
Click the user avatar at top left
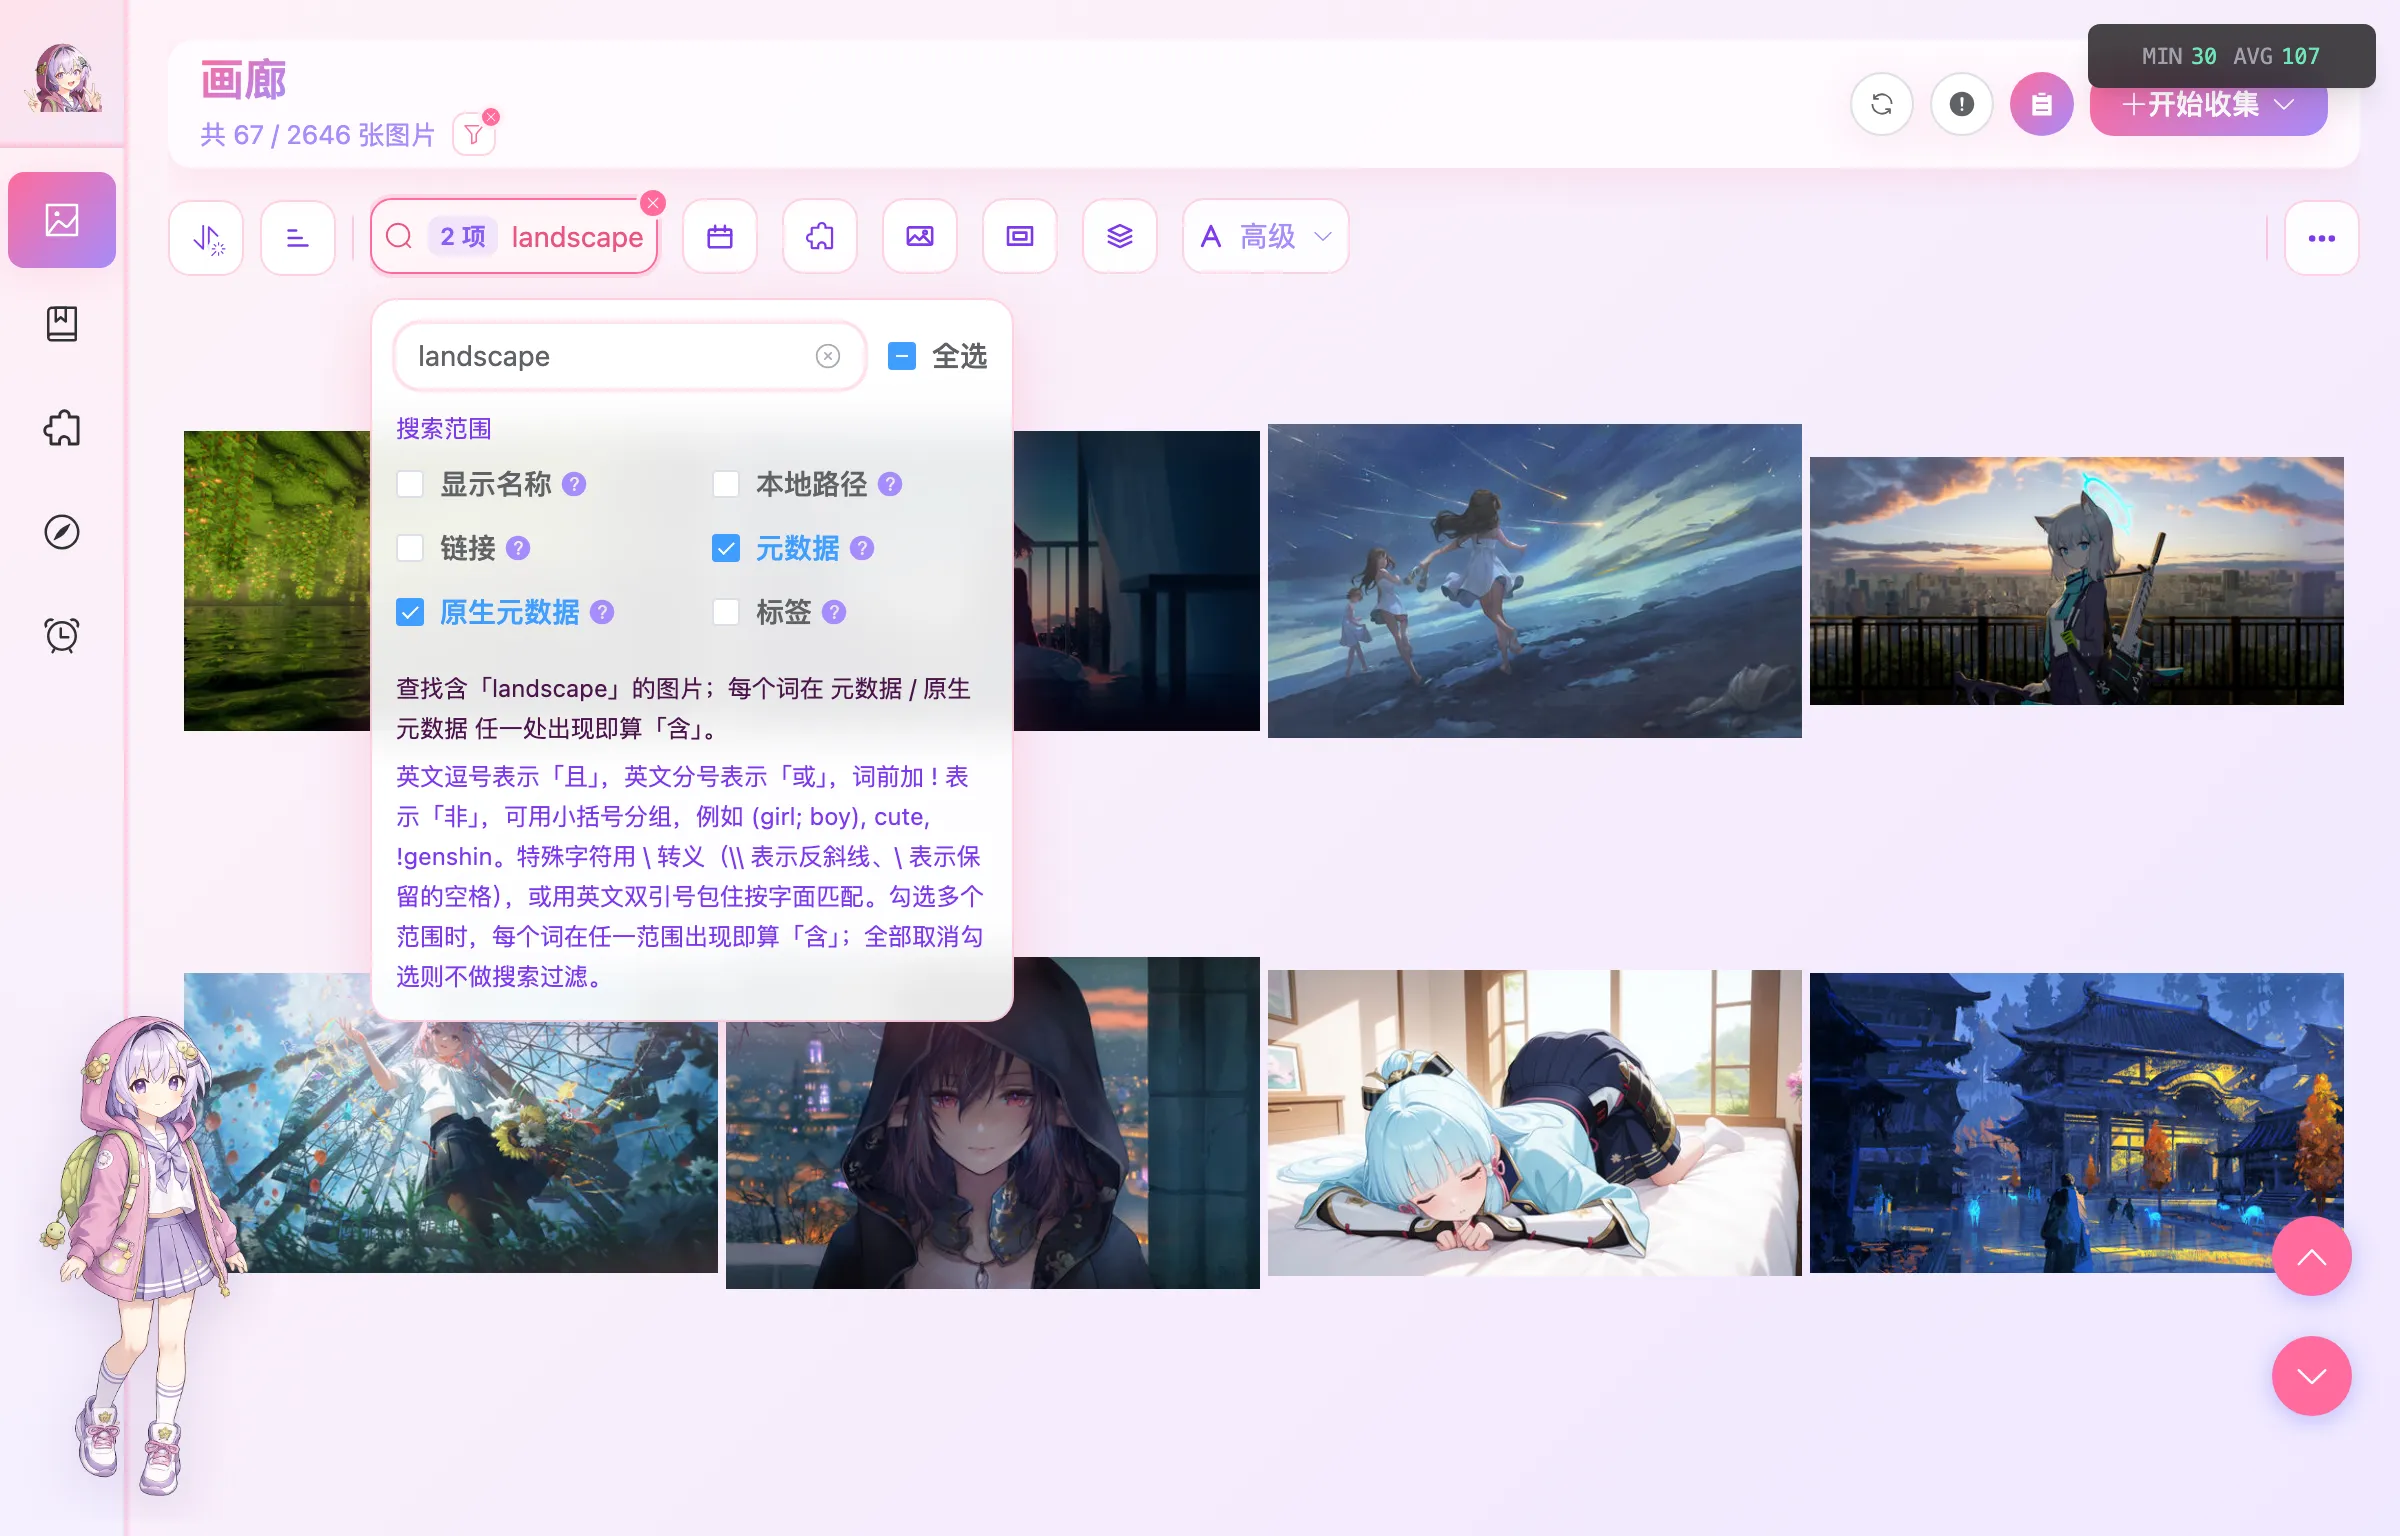click(x=63, y=79)
